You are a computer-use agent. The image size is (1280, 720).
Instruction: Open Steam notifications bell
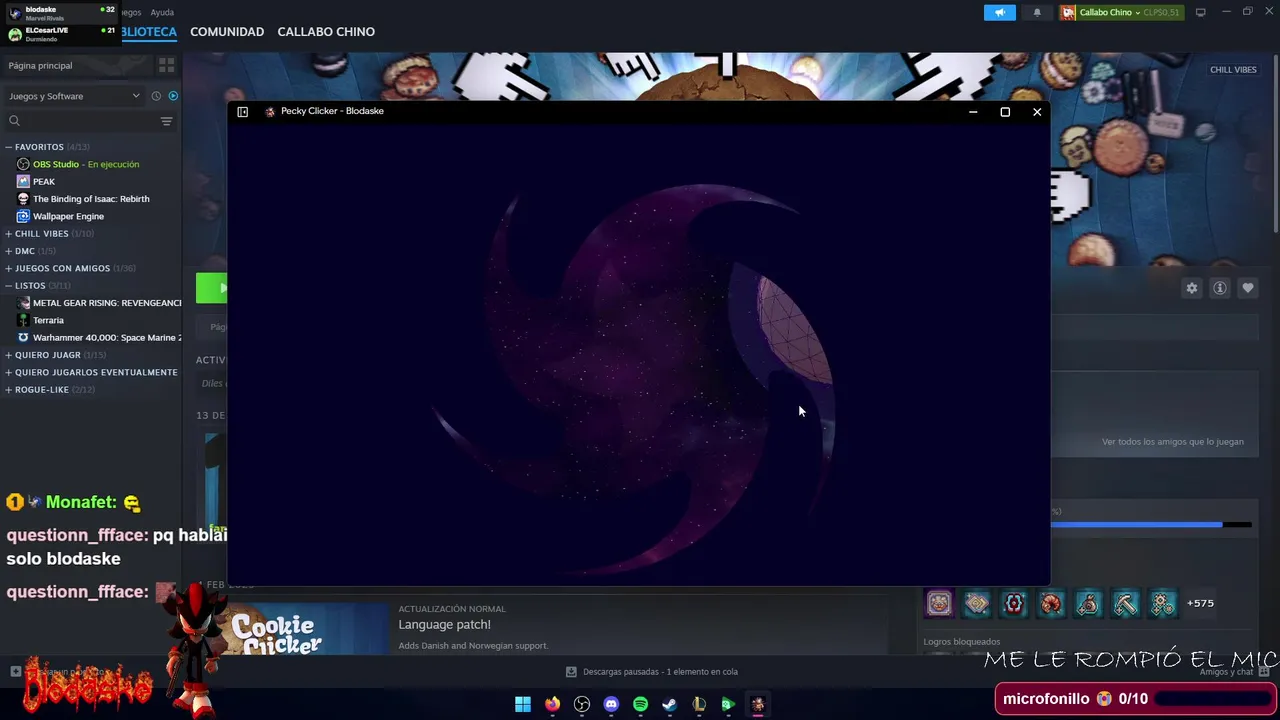tap(1037, 12)
